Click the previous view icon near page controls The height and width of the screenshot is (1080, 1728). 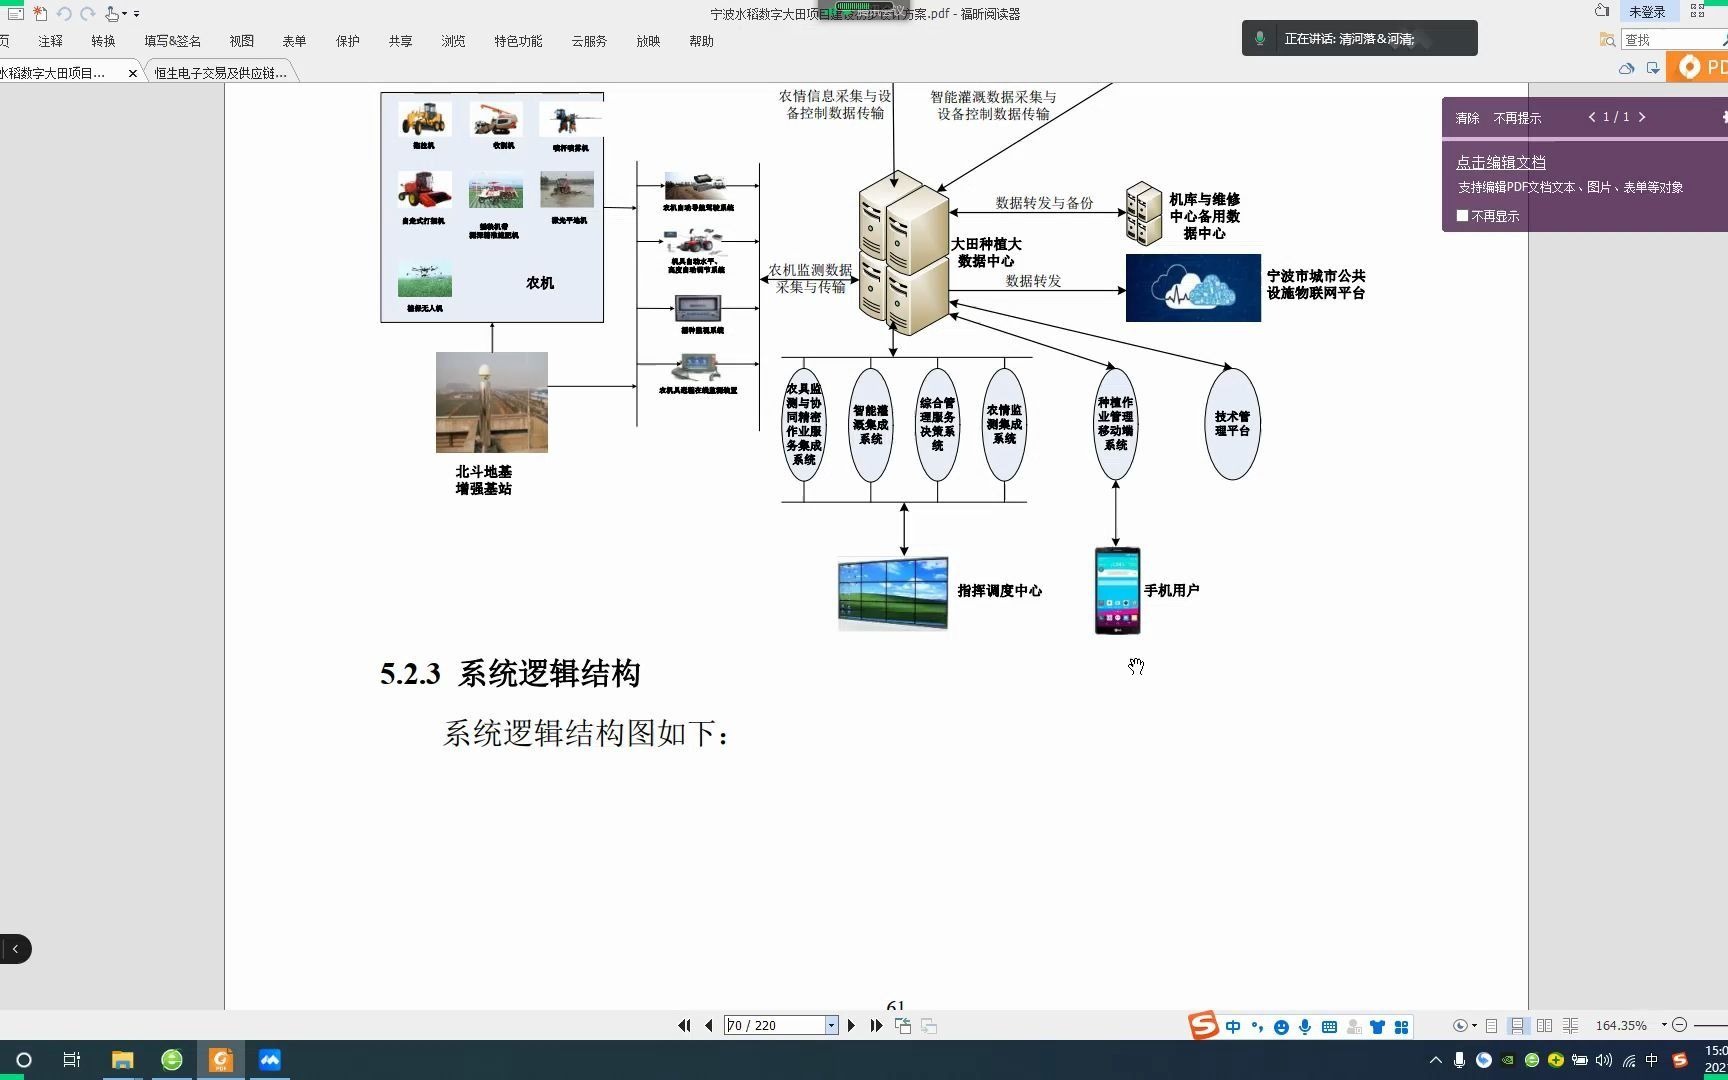(x=902, y=1025)
